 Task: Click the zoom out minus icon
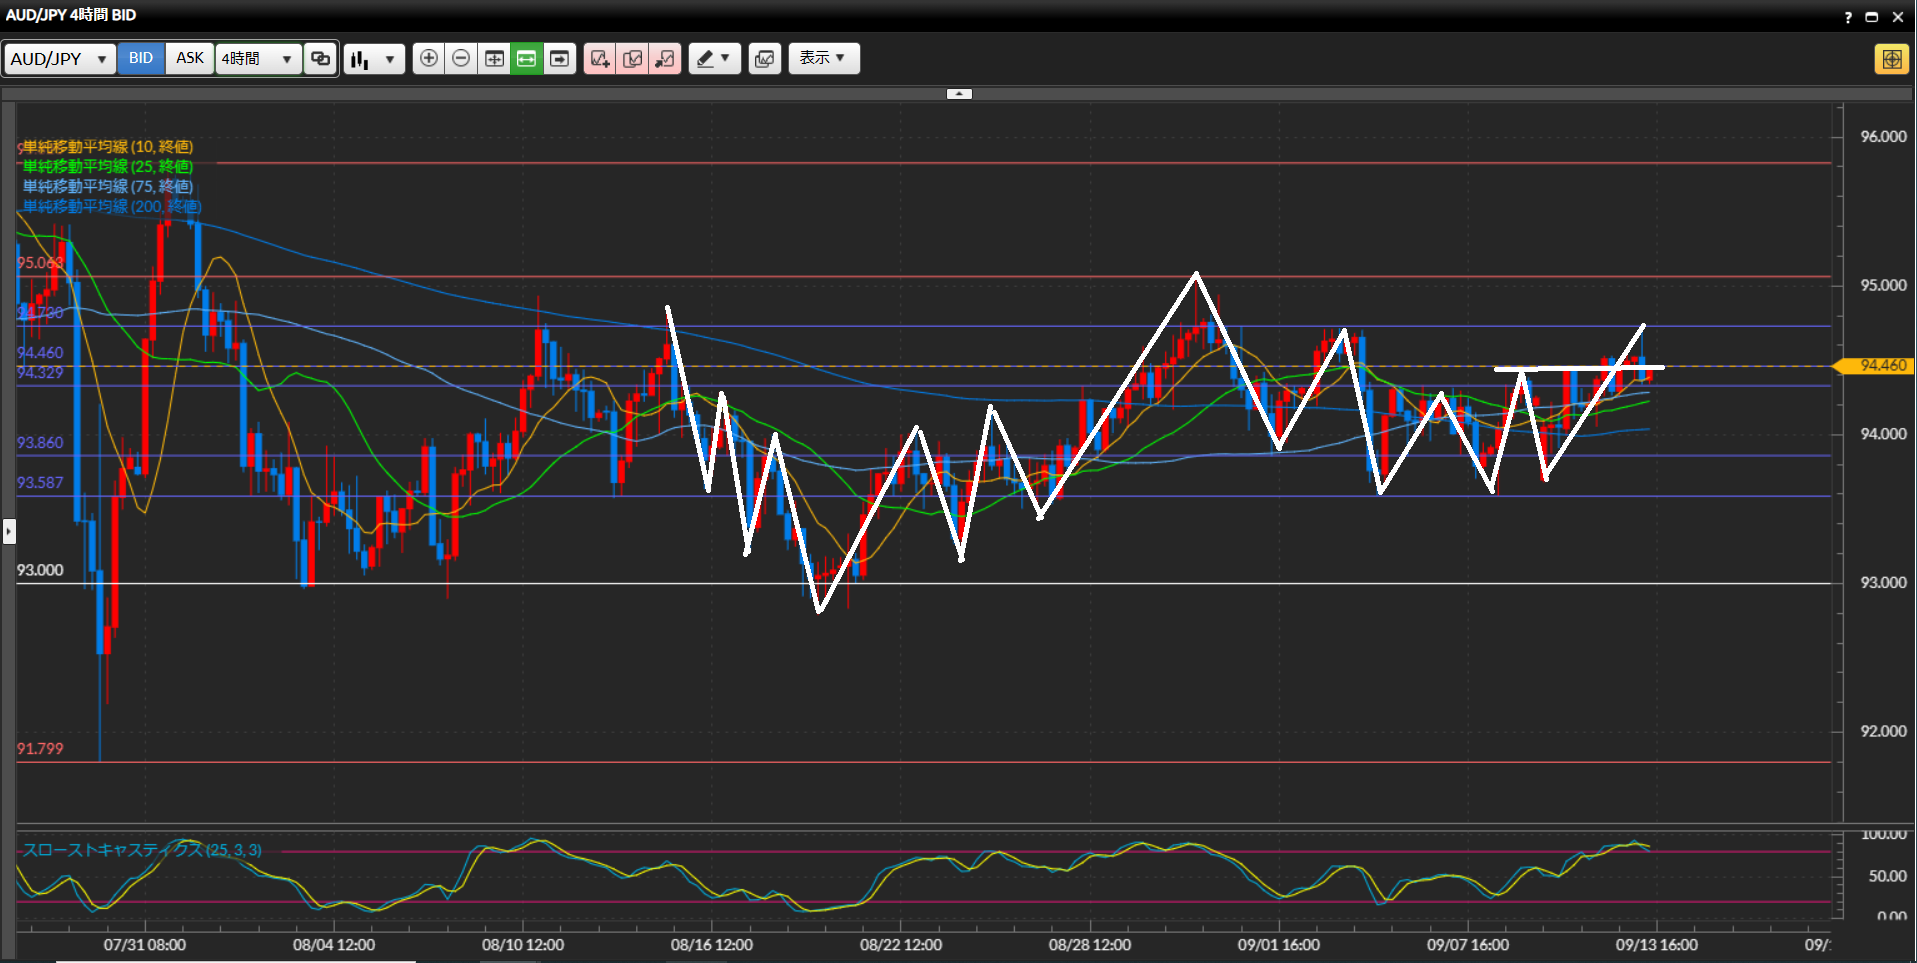[461, 59]
